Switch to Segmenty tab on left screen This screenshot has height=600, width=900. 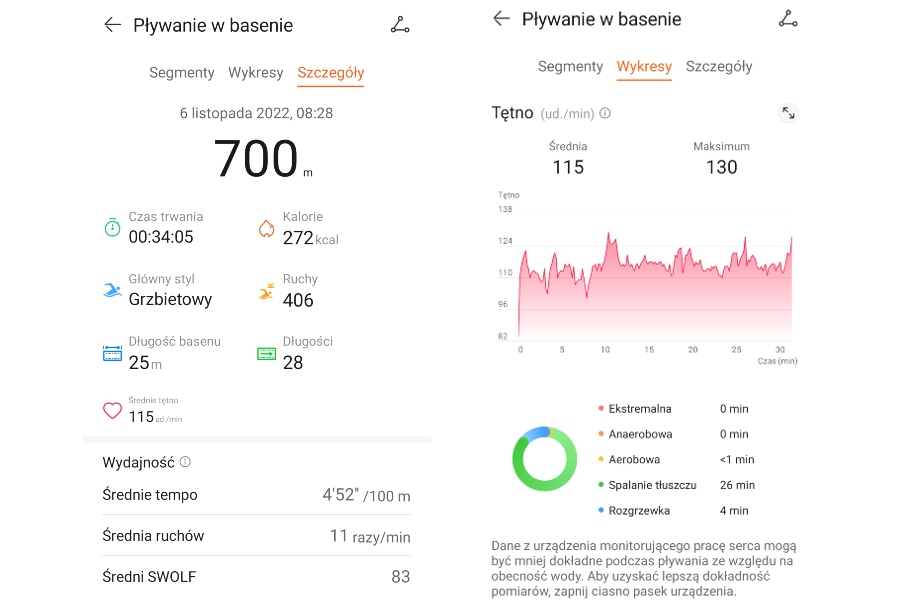coord(181,73)
